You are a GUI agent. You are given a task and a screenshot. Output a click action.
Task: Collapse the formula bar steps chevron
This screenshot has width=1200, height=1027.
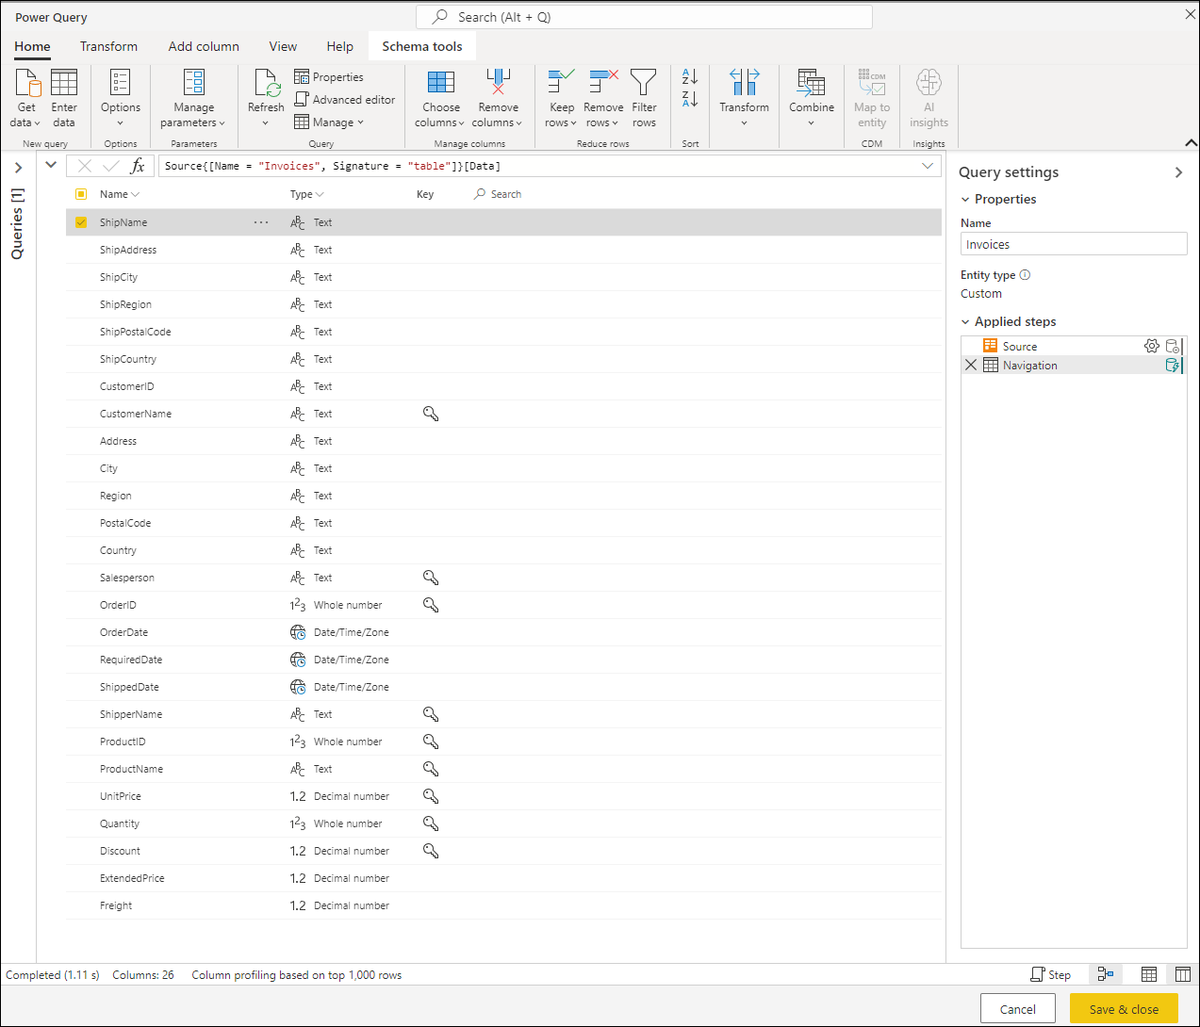click(x=51, y=164)
